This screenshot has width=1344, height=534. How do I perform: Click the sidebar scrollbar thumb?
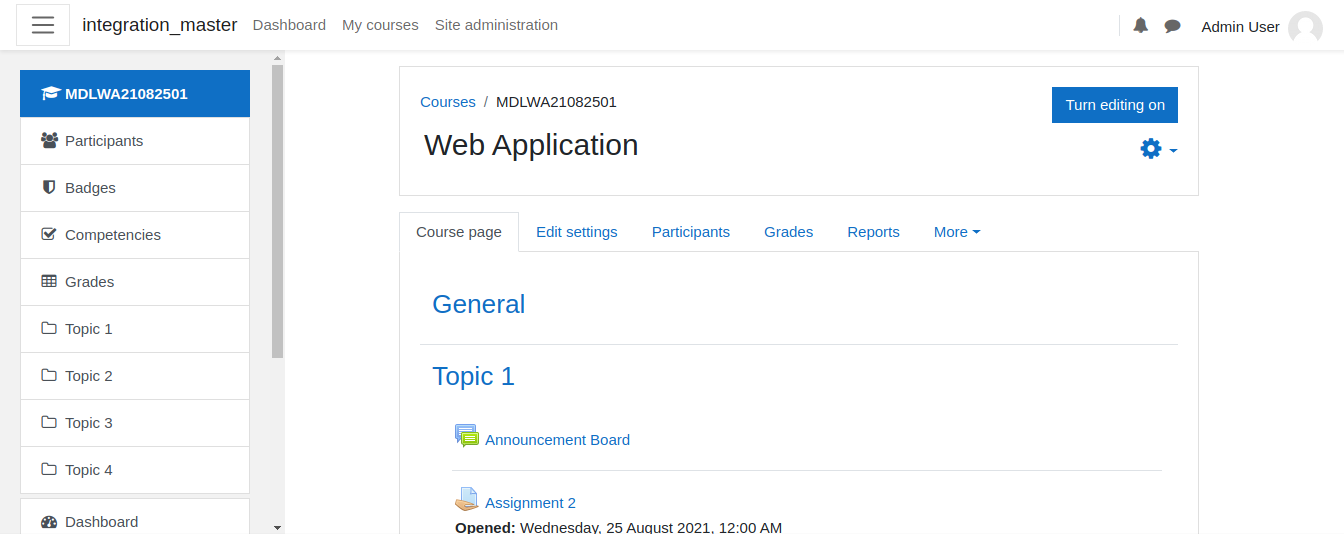[x=277, y=211]
